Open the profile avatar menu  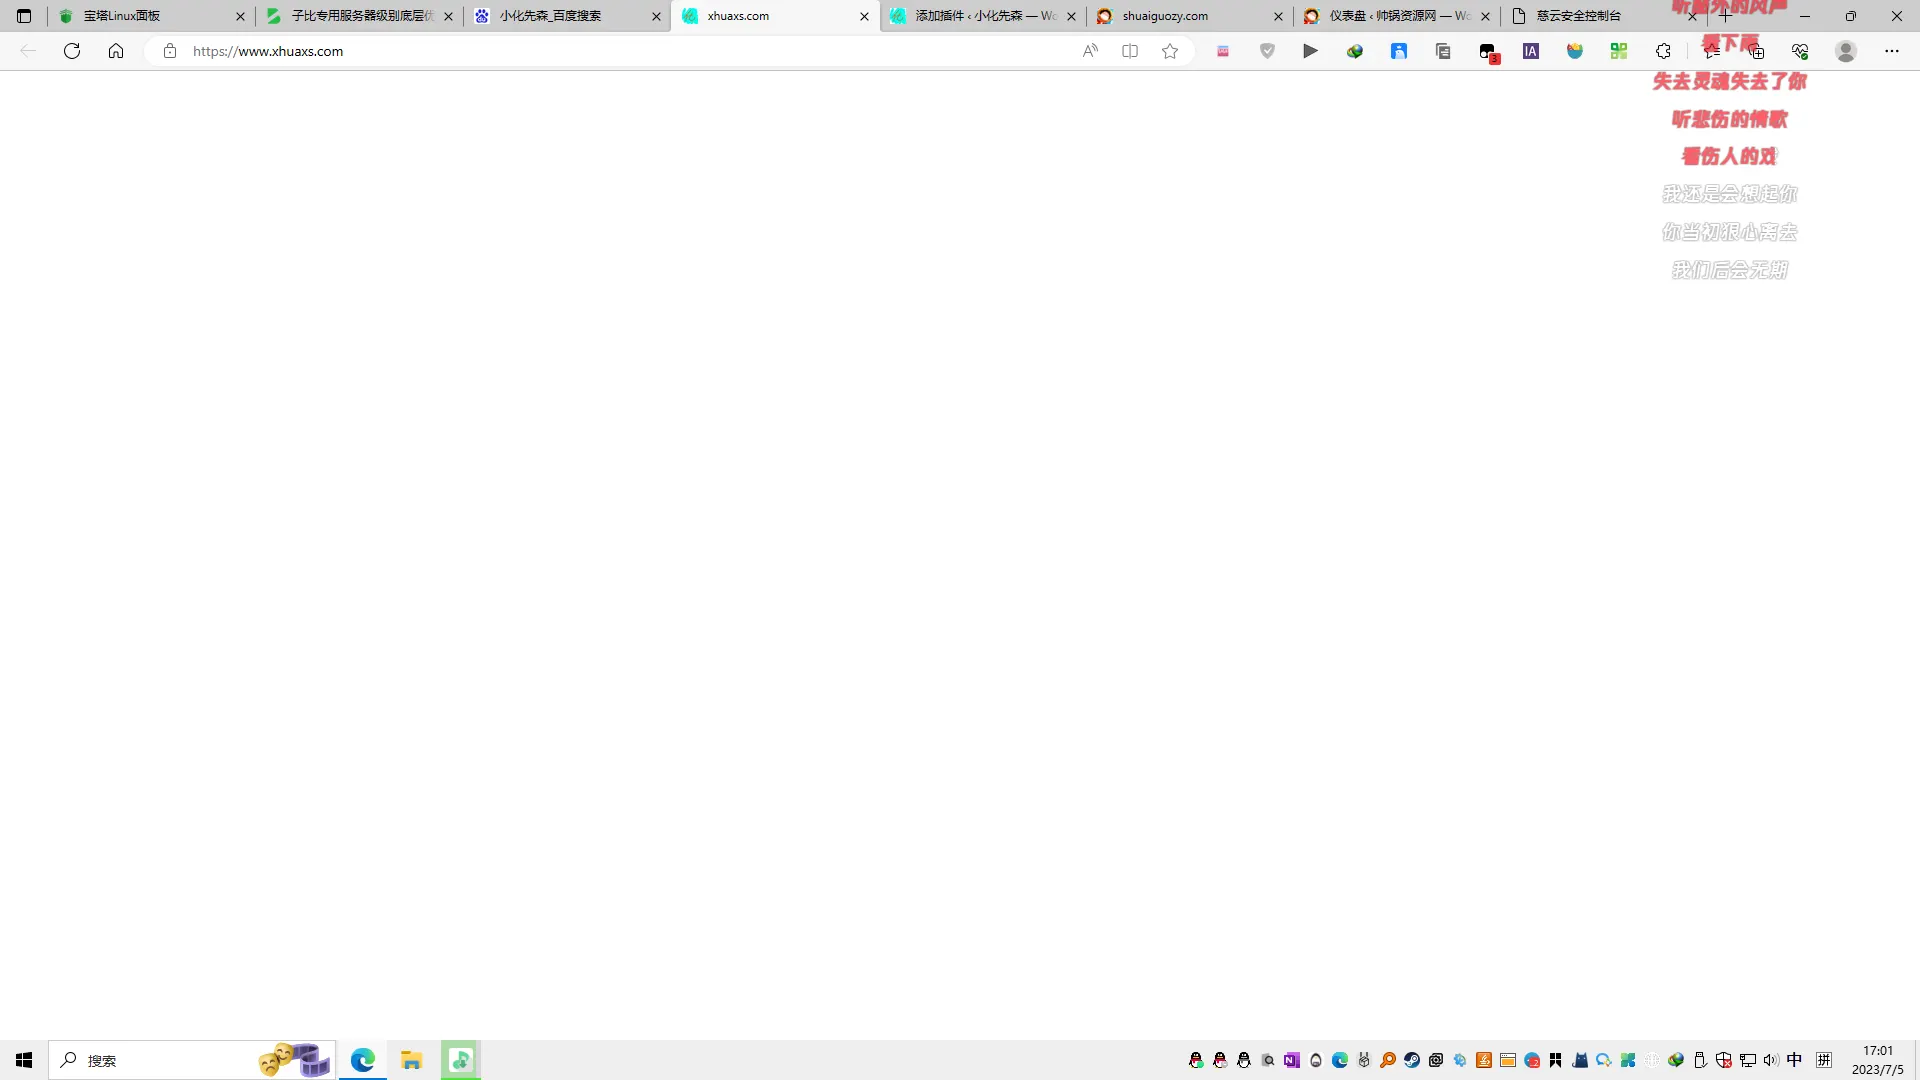tap(1846, 51)
